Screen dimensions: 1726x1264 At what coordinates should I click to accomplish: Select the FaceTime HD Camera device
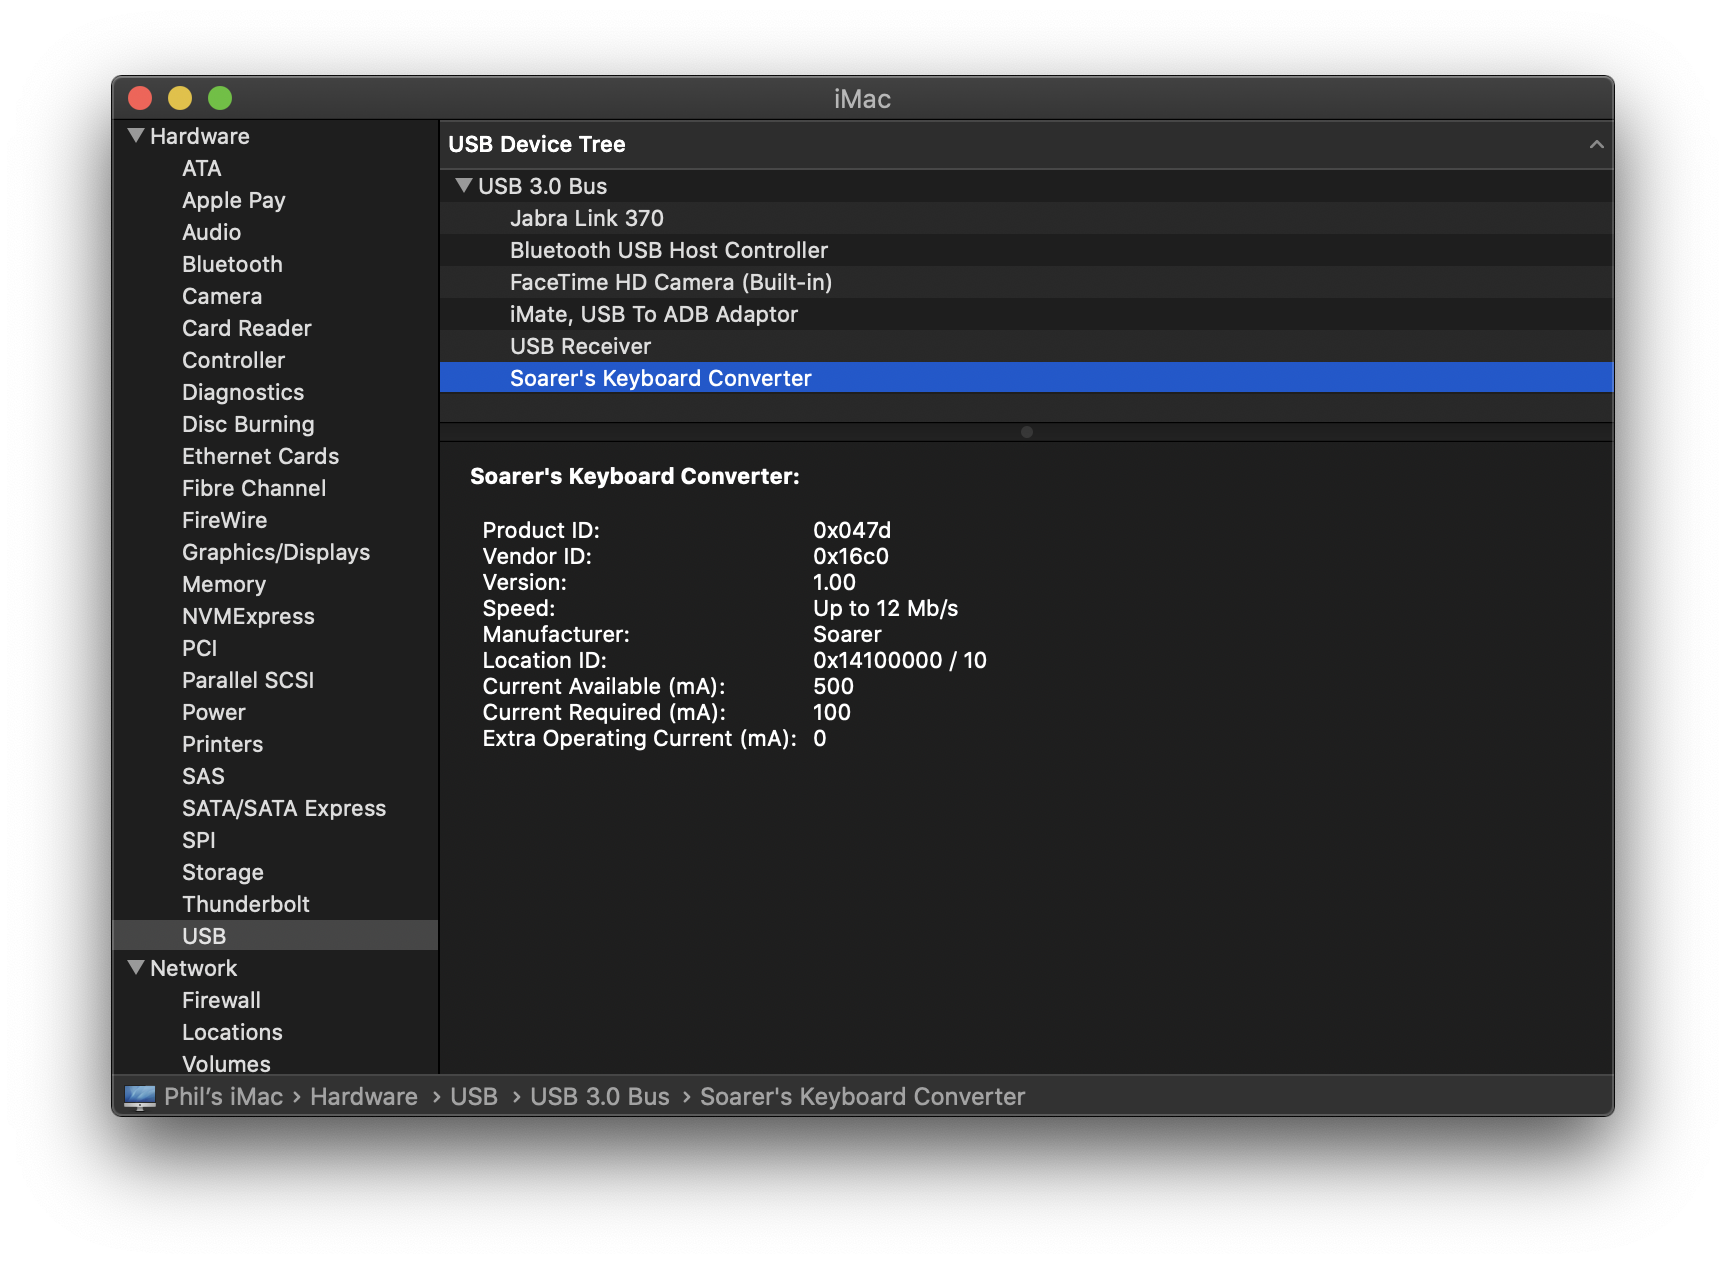(x=671, y=282)
